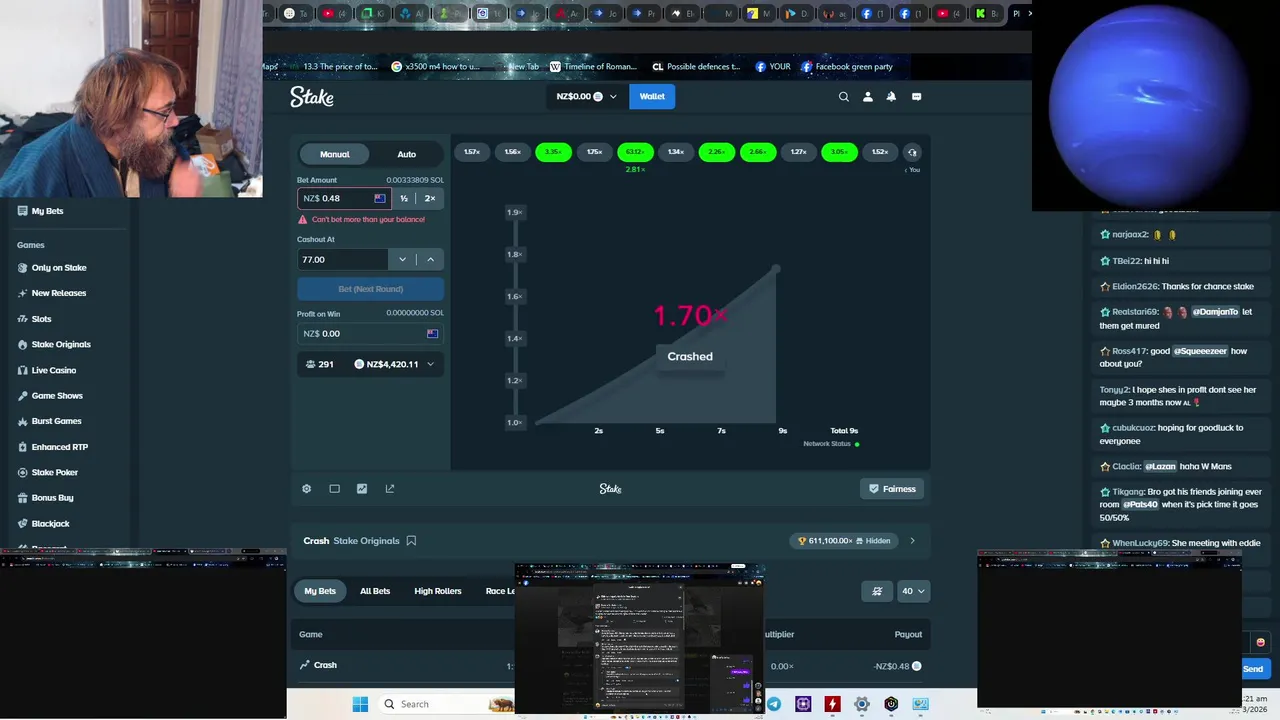Open game settings gear icon

tap(307, 489)
